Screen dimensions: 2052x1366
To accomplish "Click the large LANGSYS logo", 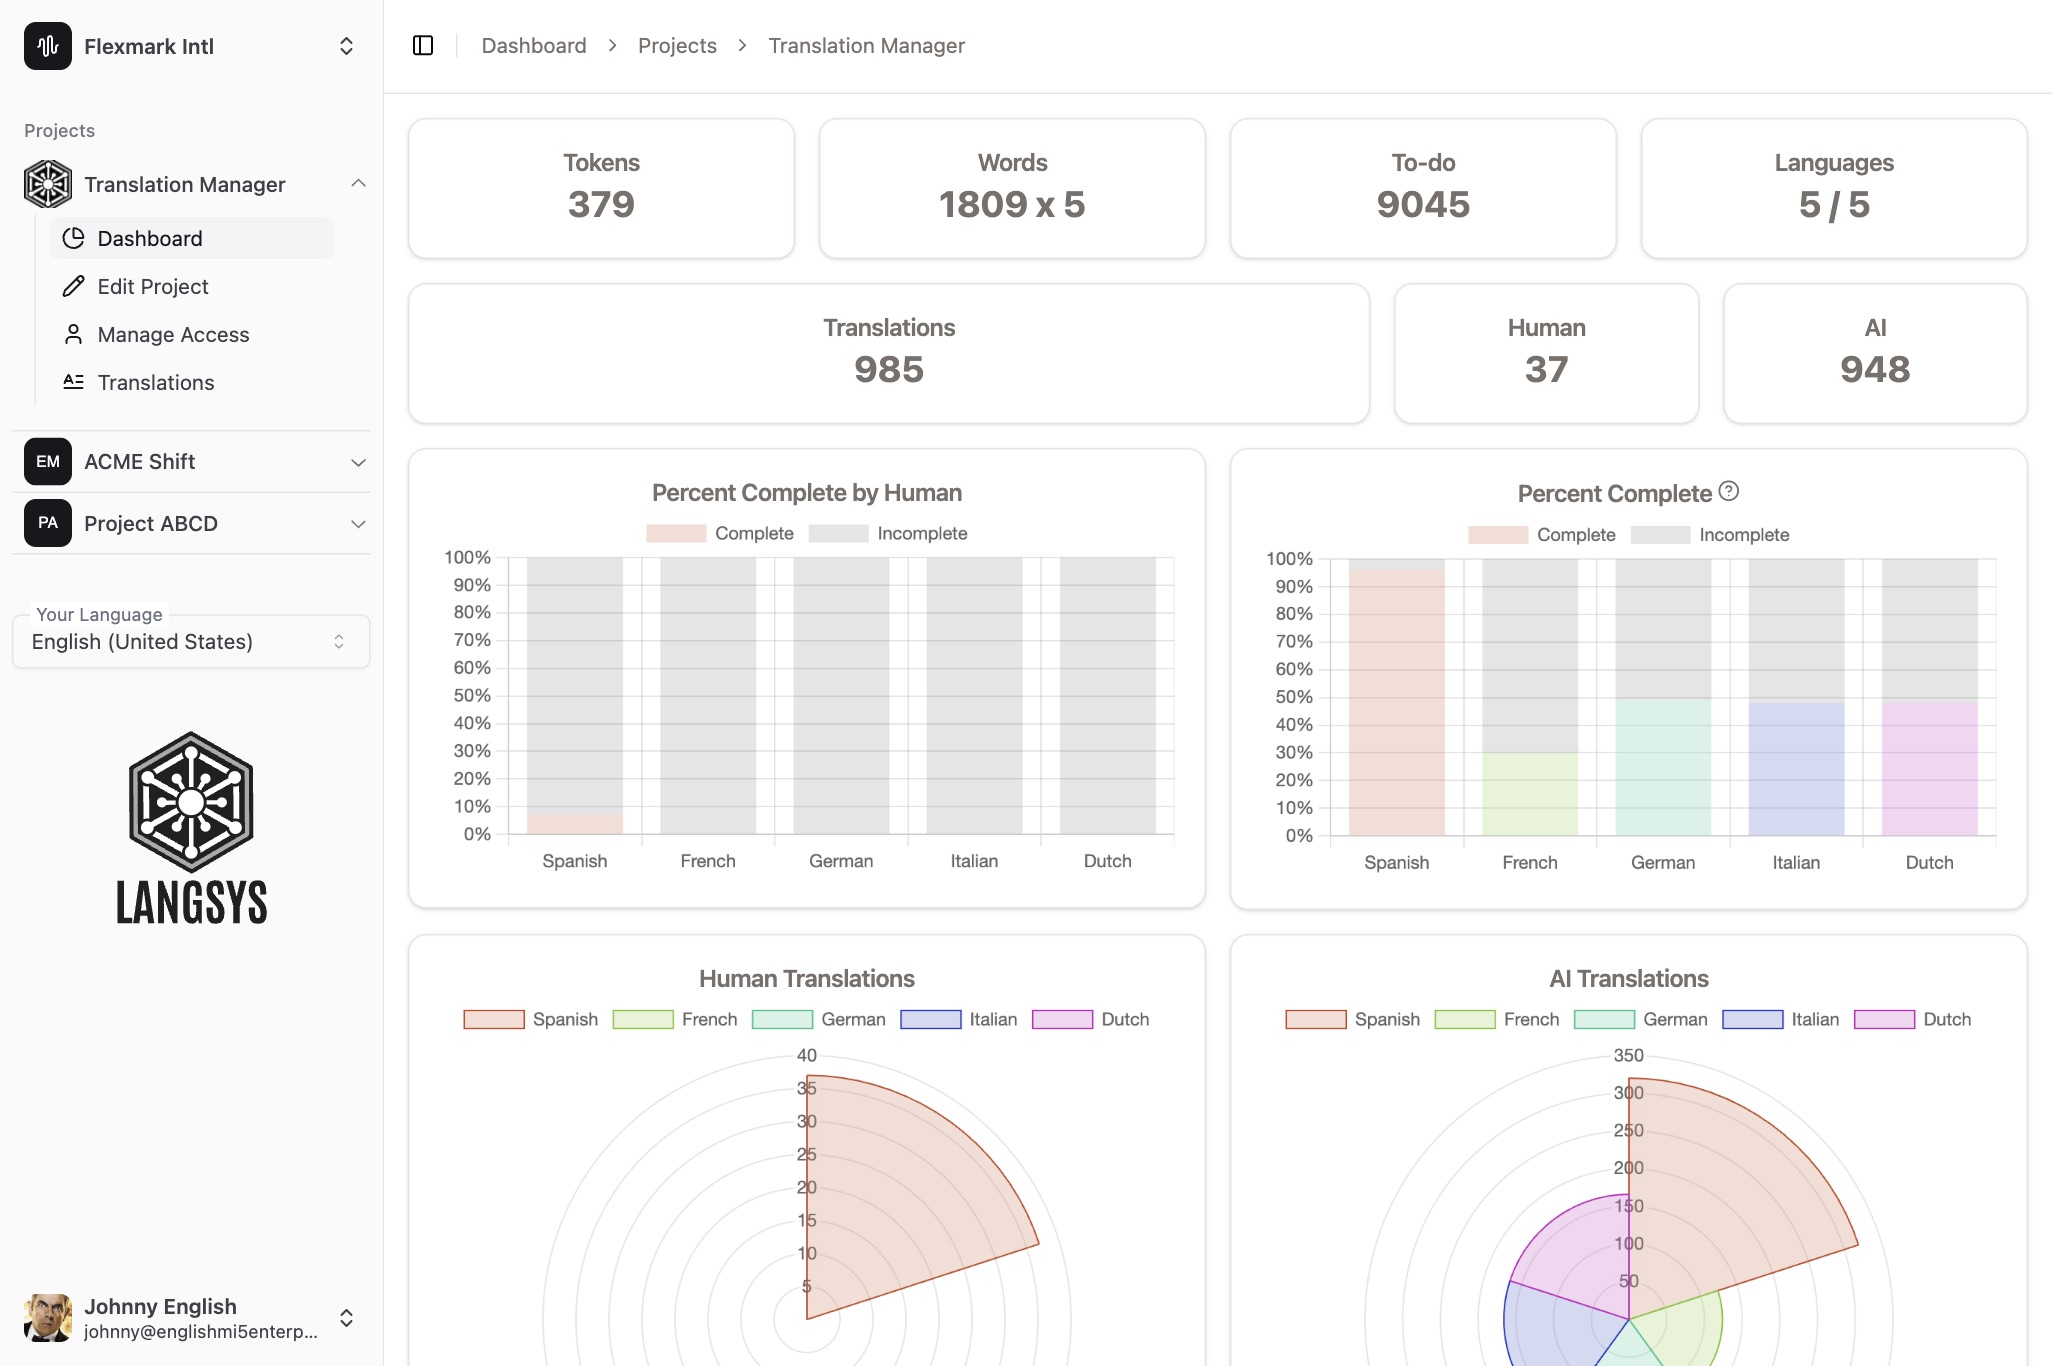I will (191, 828).
